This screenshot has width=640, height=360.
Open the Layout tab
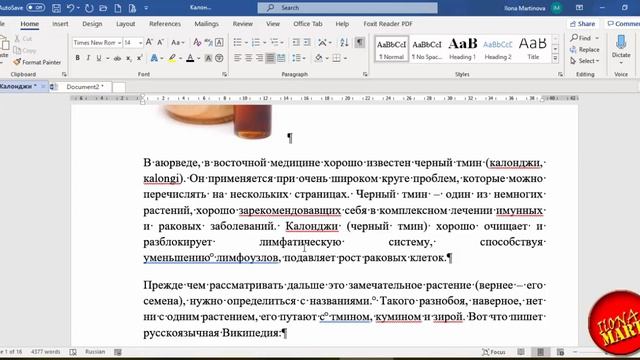click(x=126, y=24)
